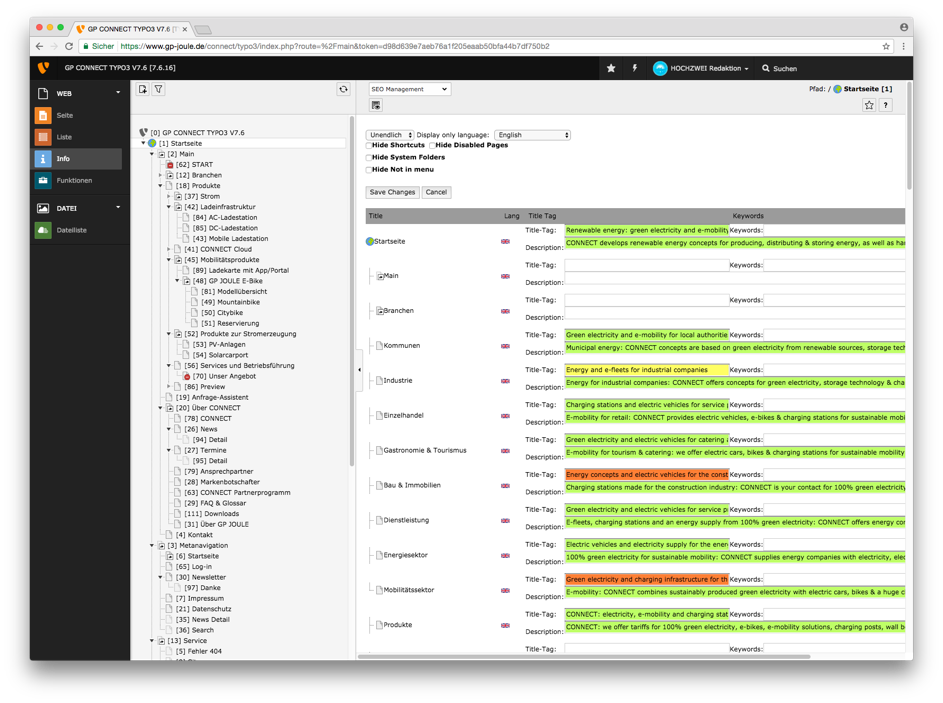The width and height of the screenshot is (943, 703).
Task: Open bookmarks star in top bar
Action: [611, 68]
